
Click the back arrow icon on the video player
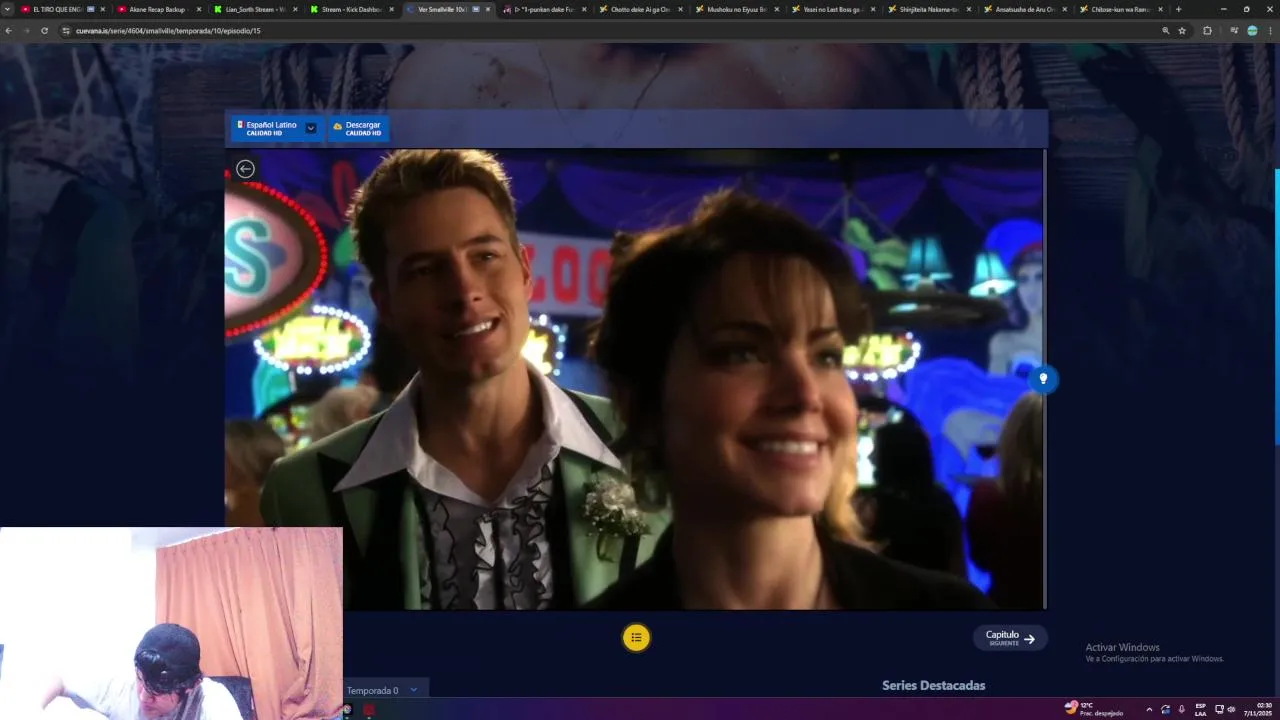click(245, 169)
